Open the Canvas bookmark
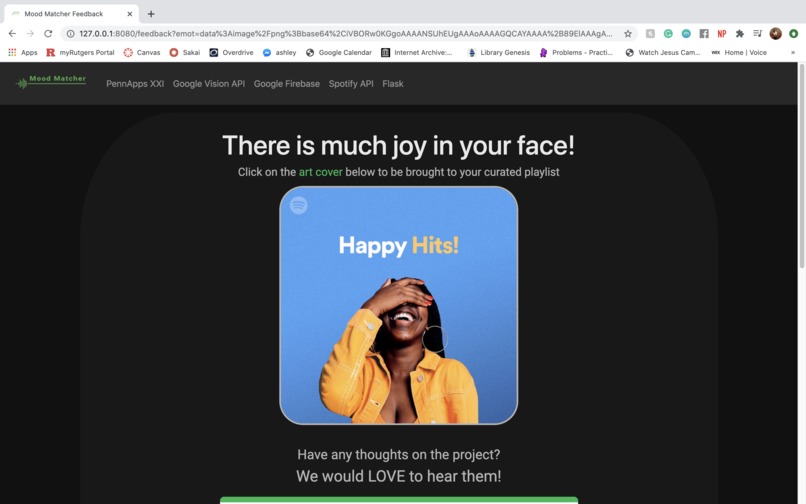 pyautogui.click(x=142, y=52)
